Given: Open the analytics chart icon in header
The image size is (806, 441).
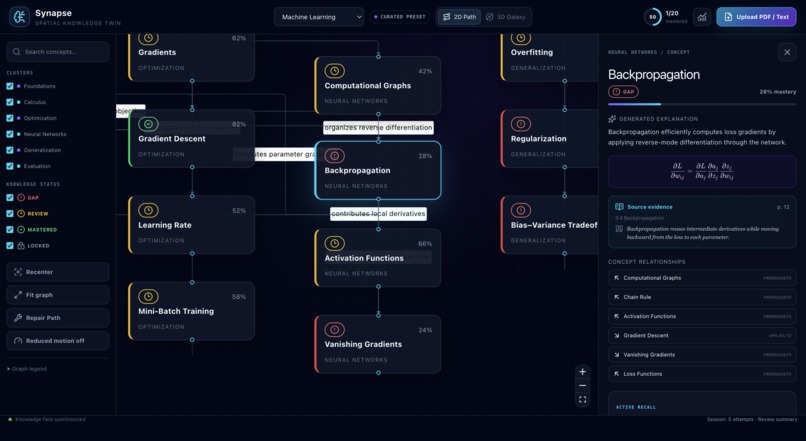Looking at the screenshot, I should coord(702,17).
